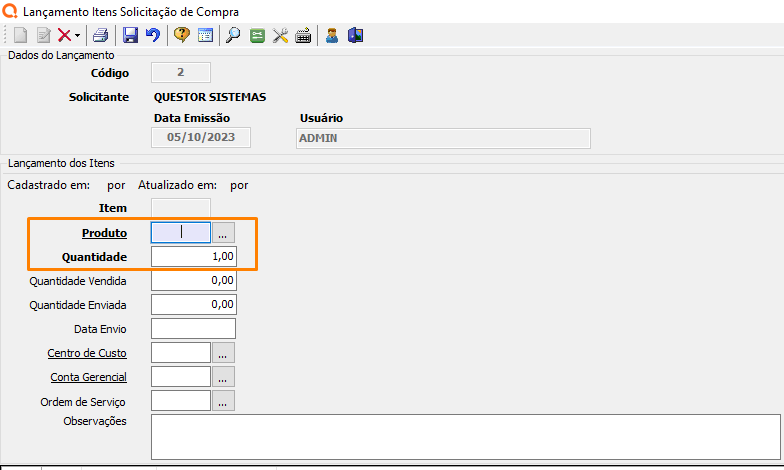This screenshot has height=470, width=784.
Task: Click the underlined Produto label link
Action: click(x=104, y=233)
